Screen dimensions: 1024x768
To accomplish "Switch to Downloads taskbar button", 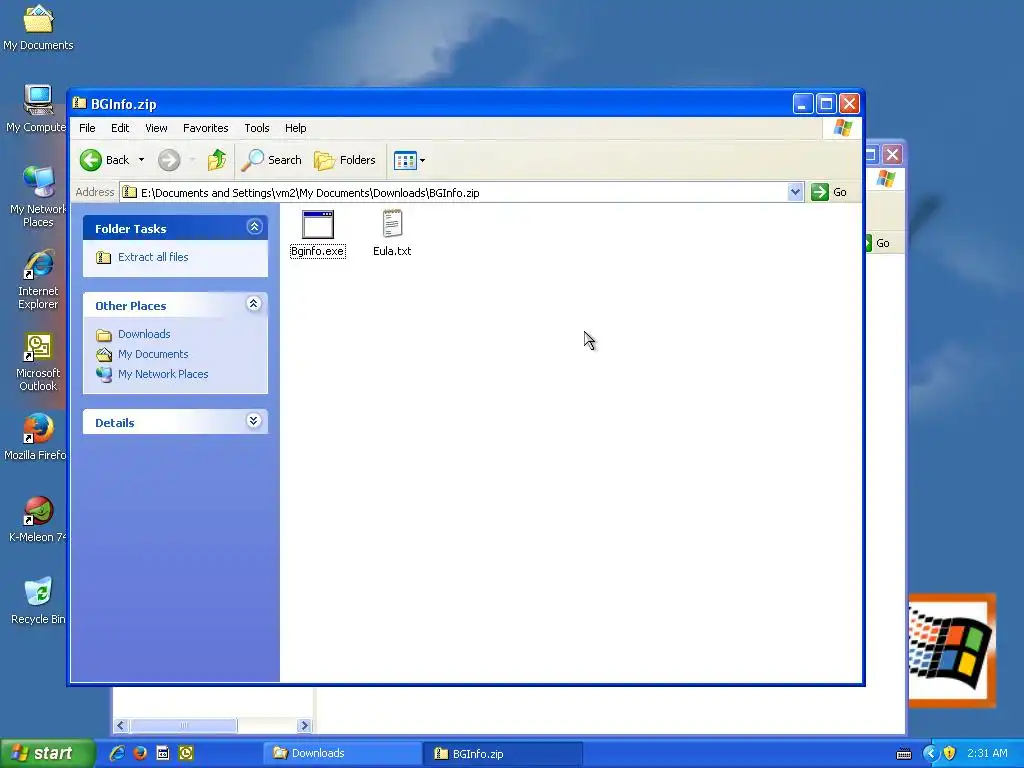I will pyautogui.click(x=343, y=754).
